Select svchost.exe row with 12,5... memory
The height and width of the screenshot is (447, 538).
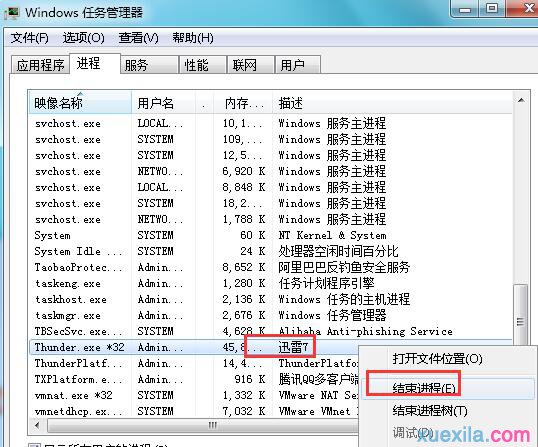pos(271,155)
